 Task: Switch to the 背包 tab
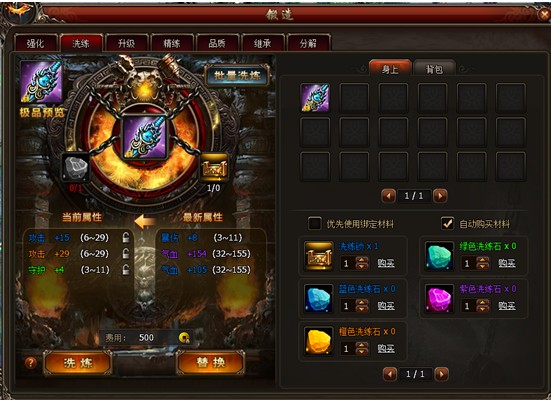click(x=434, y=69)
